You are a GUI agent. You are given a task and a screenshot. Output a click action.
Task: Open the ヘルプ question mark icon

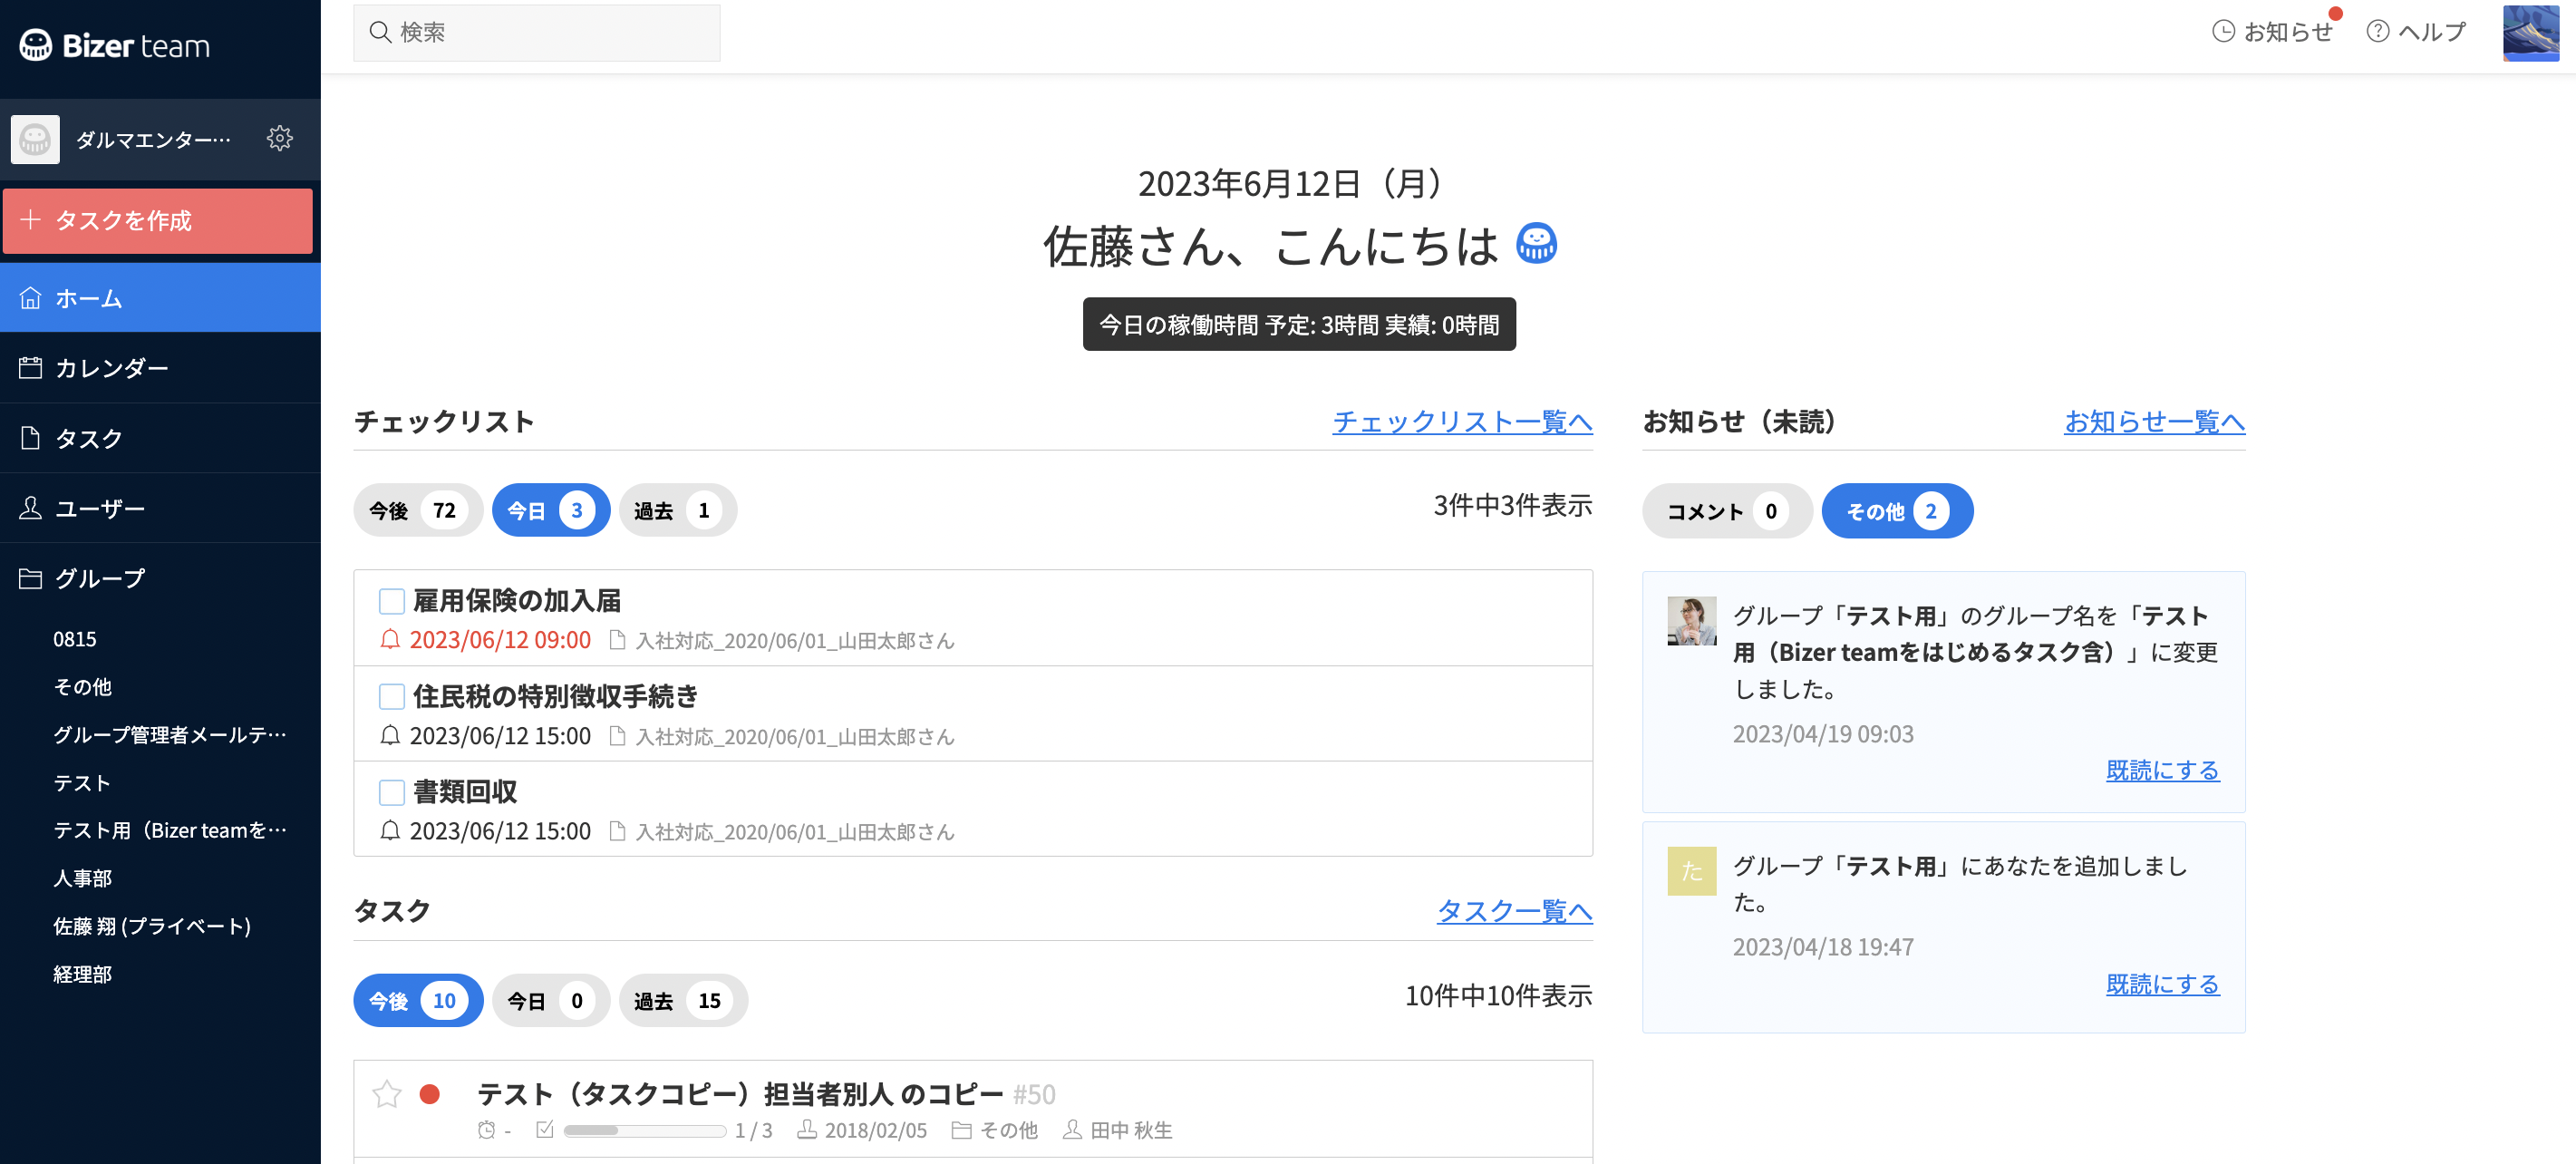[x=2377, y=32]
